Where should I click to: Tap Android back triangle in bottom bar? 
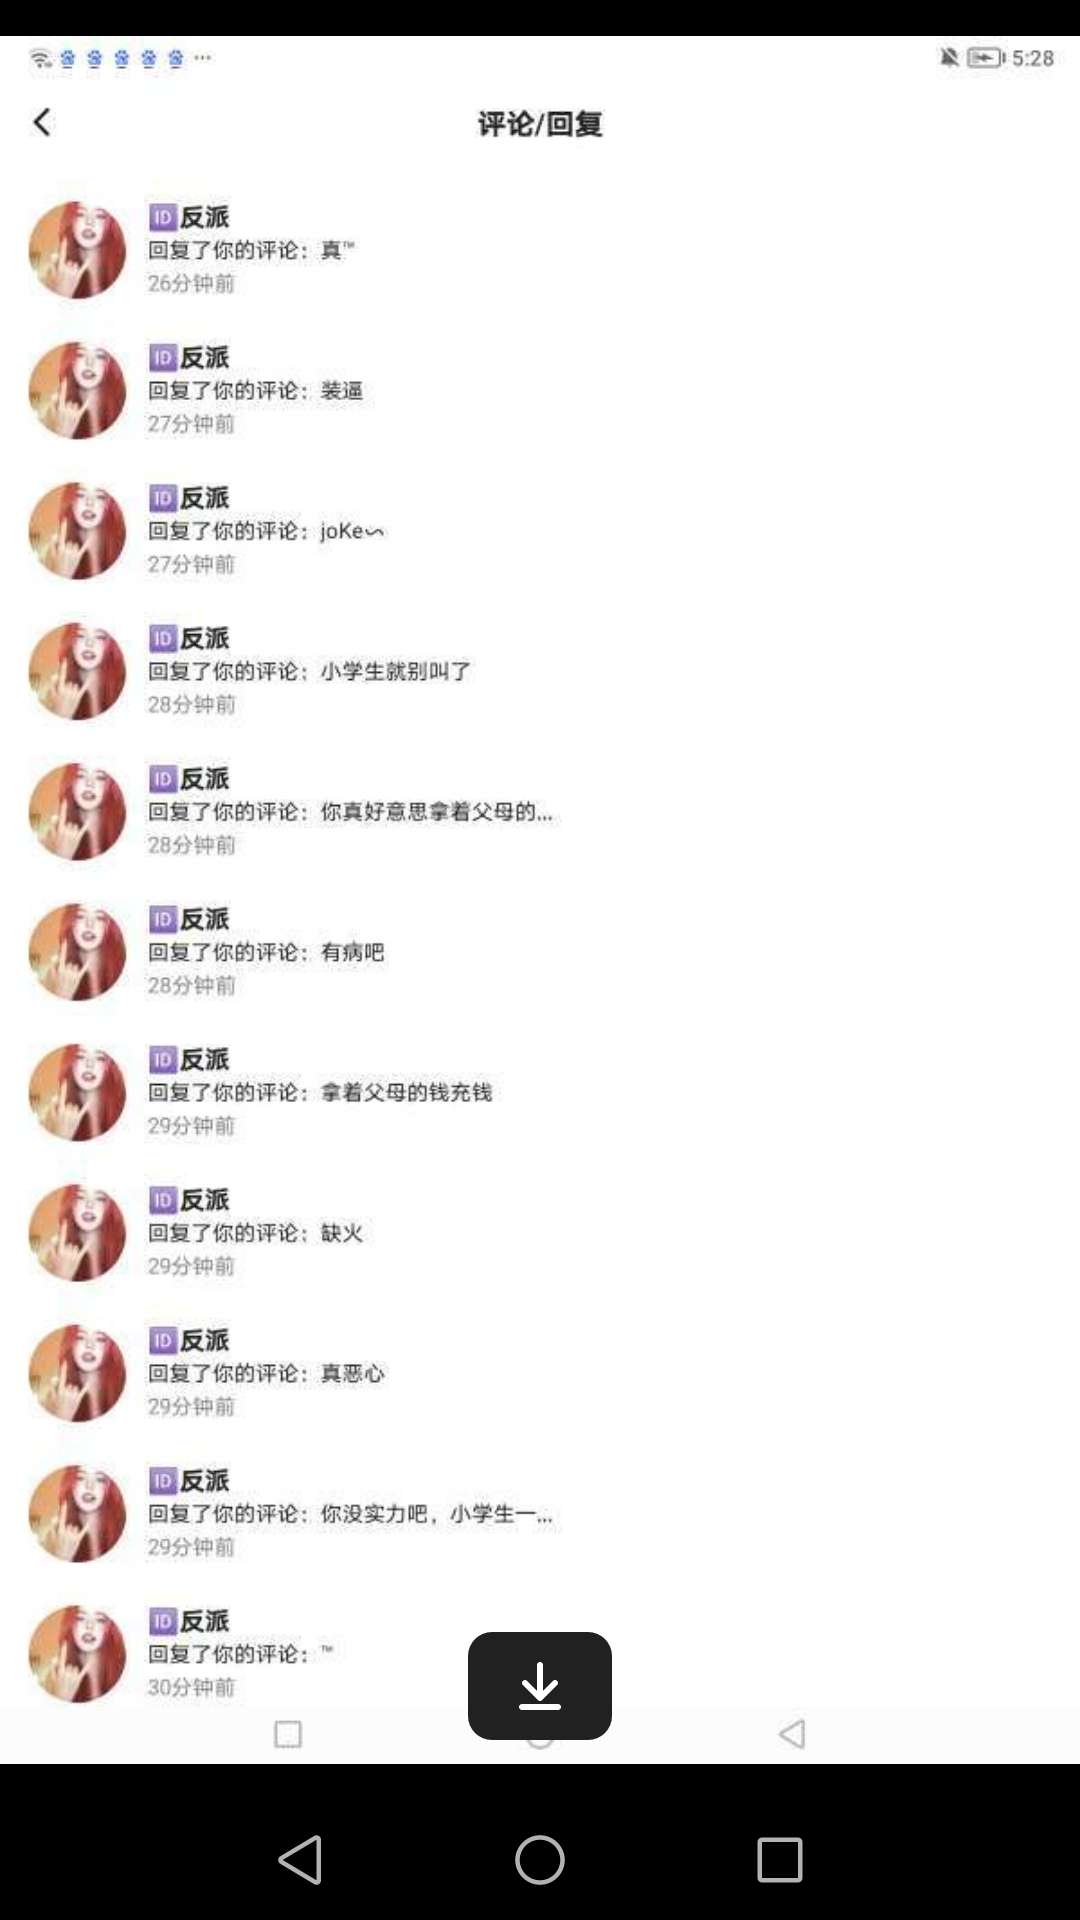pyautogui.click(x=300, y=1860)
